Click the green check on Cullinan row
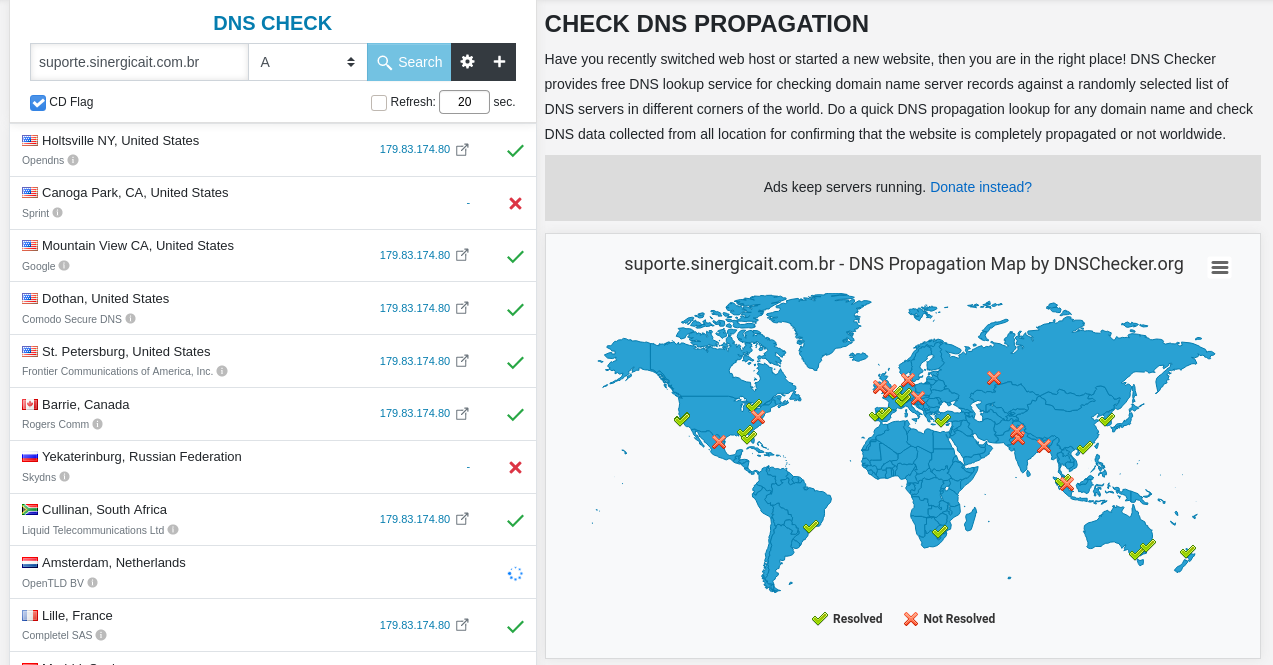 point(515,520)
